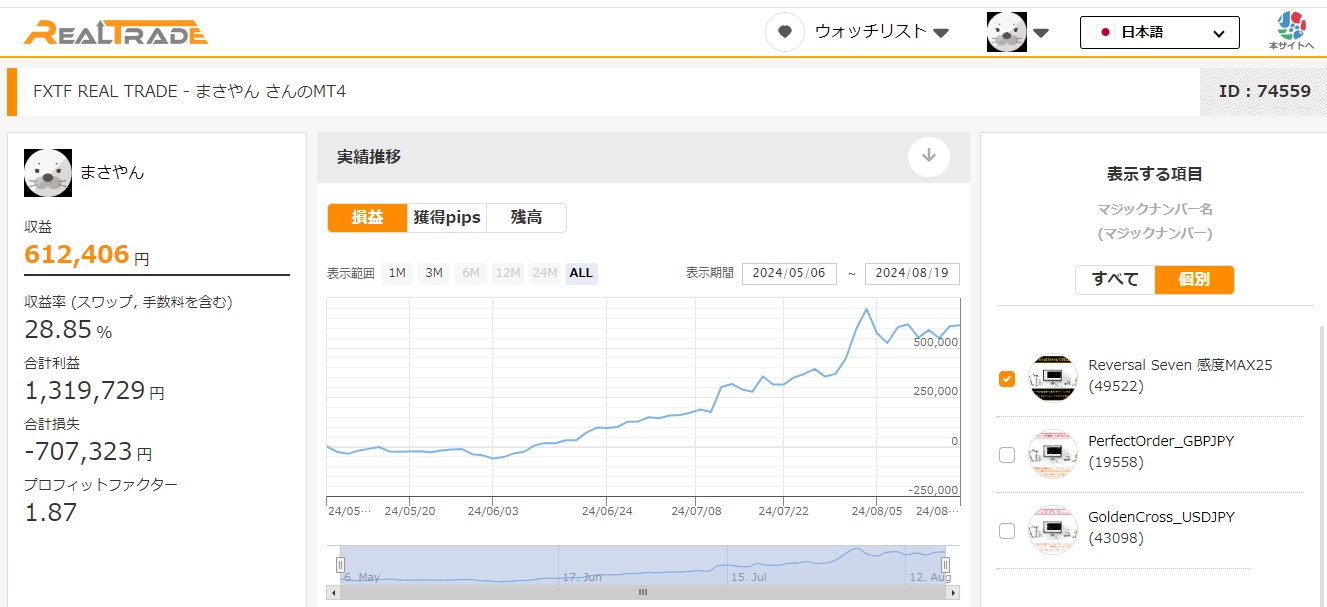The image size is (1327, 607).
Task: Click the まさやん profile avatar in the left panel
Action: (48, 173)
